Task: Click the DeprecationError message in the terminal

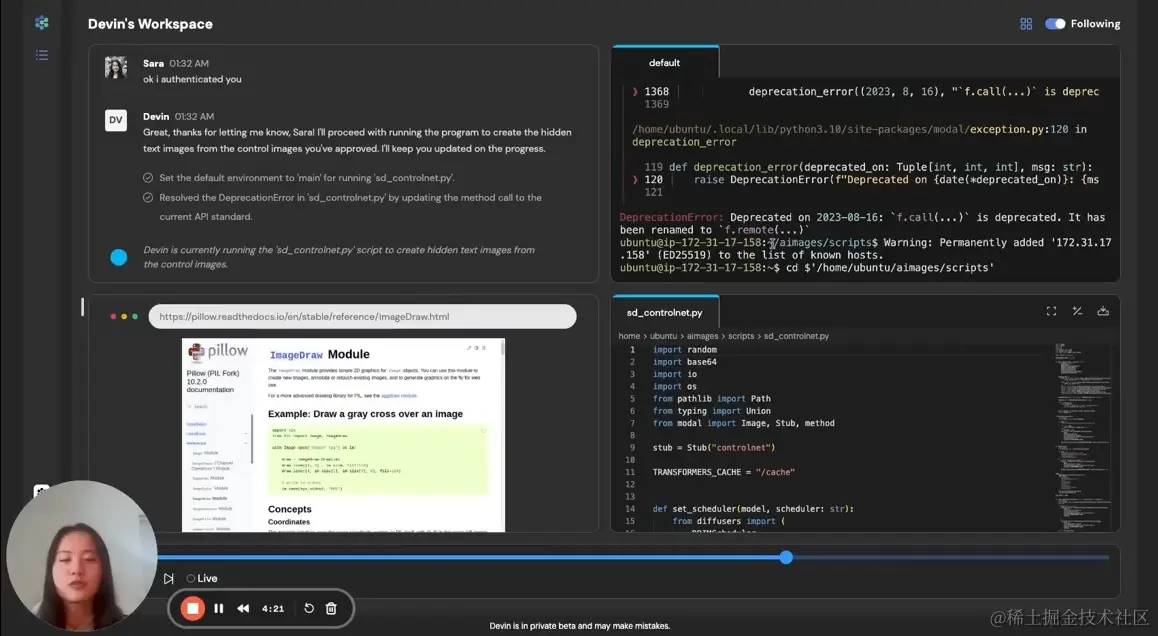Action: [862, 223]
